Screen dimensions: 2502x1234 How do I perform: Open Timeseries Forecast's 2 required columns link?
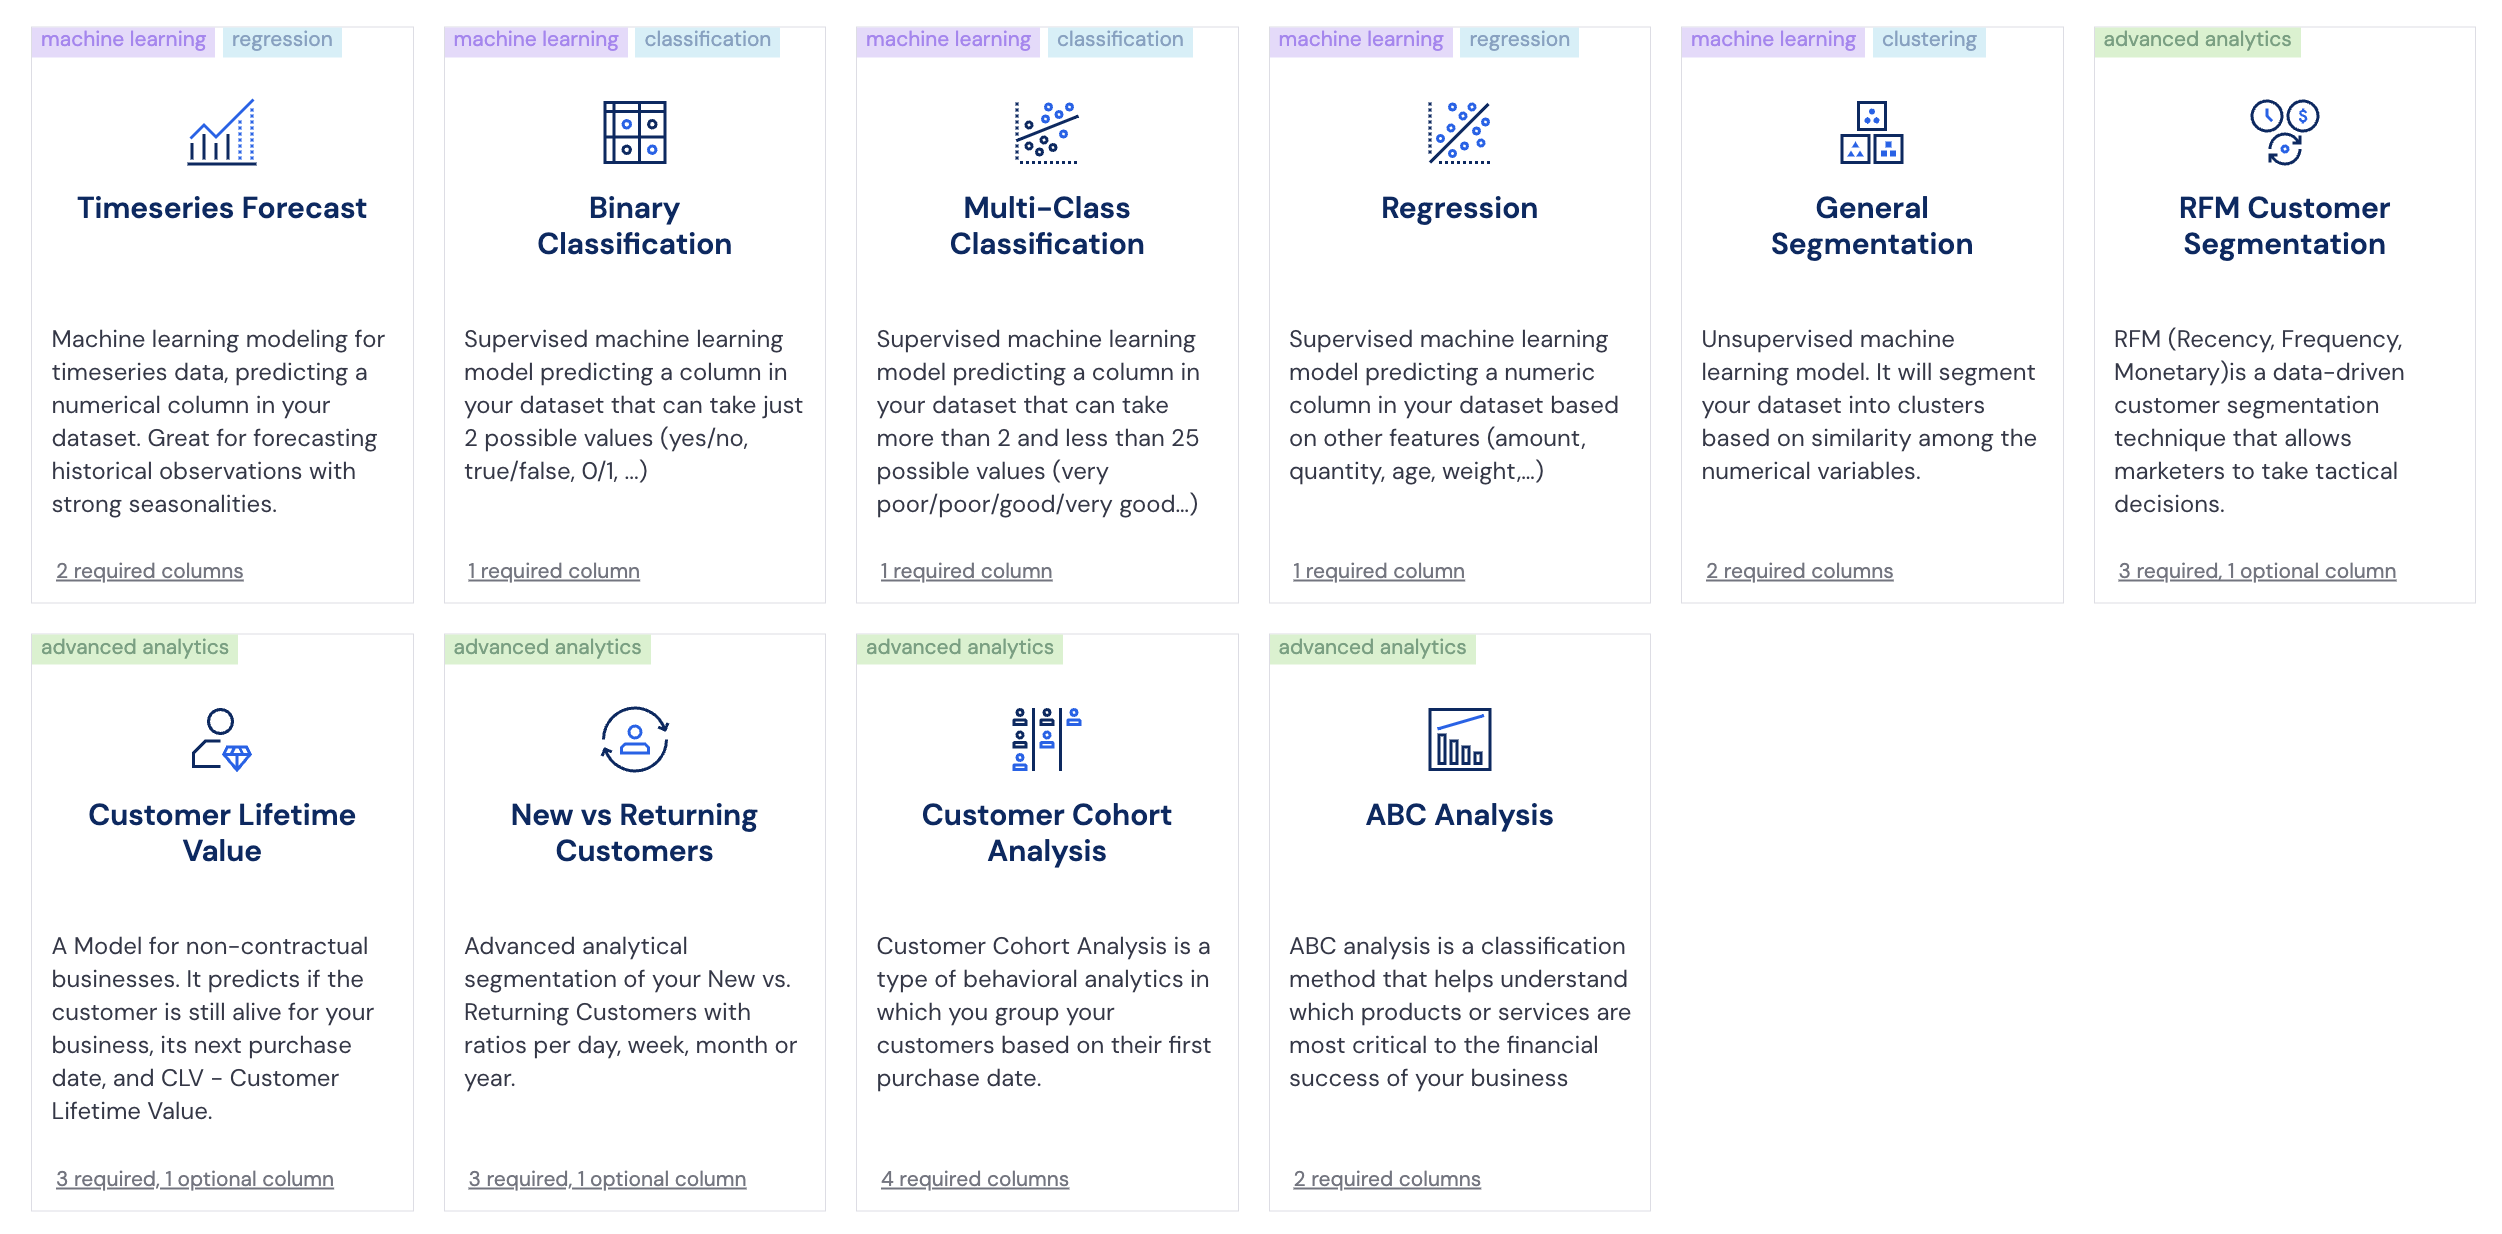pyautogui.click(x=150, y=571)
